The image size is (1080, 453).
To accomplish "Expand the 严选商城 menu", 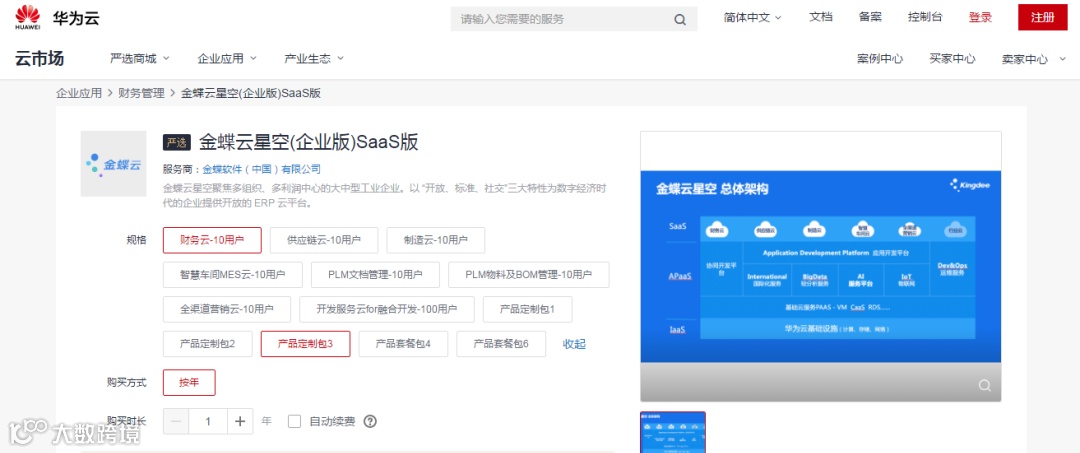I will pos(140,59).
